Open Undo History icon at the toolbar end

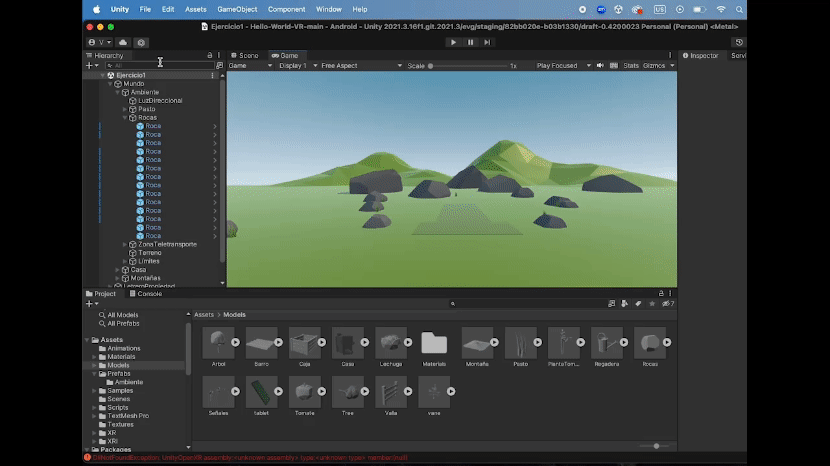click(x=739, y=42)
